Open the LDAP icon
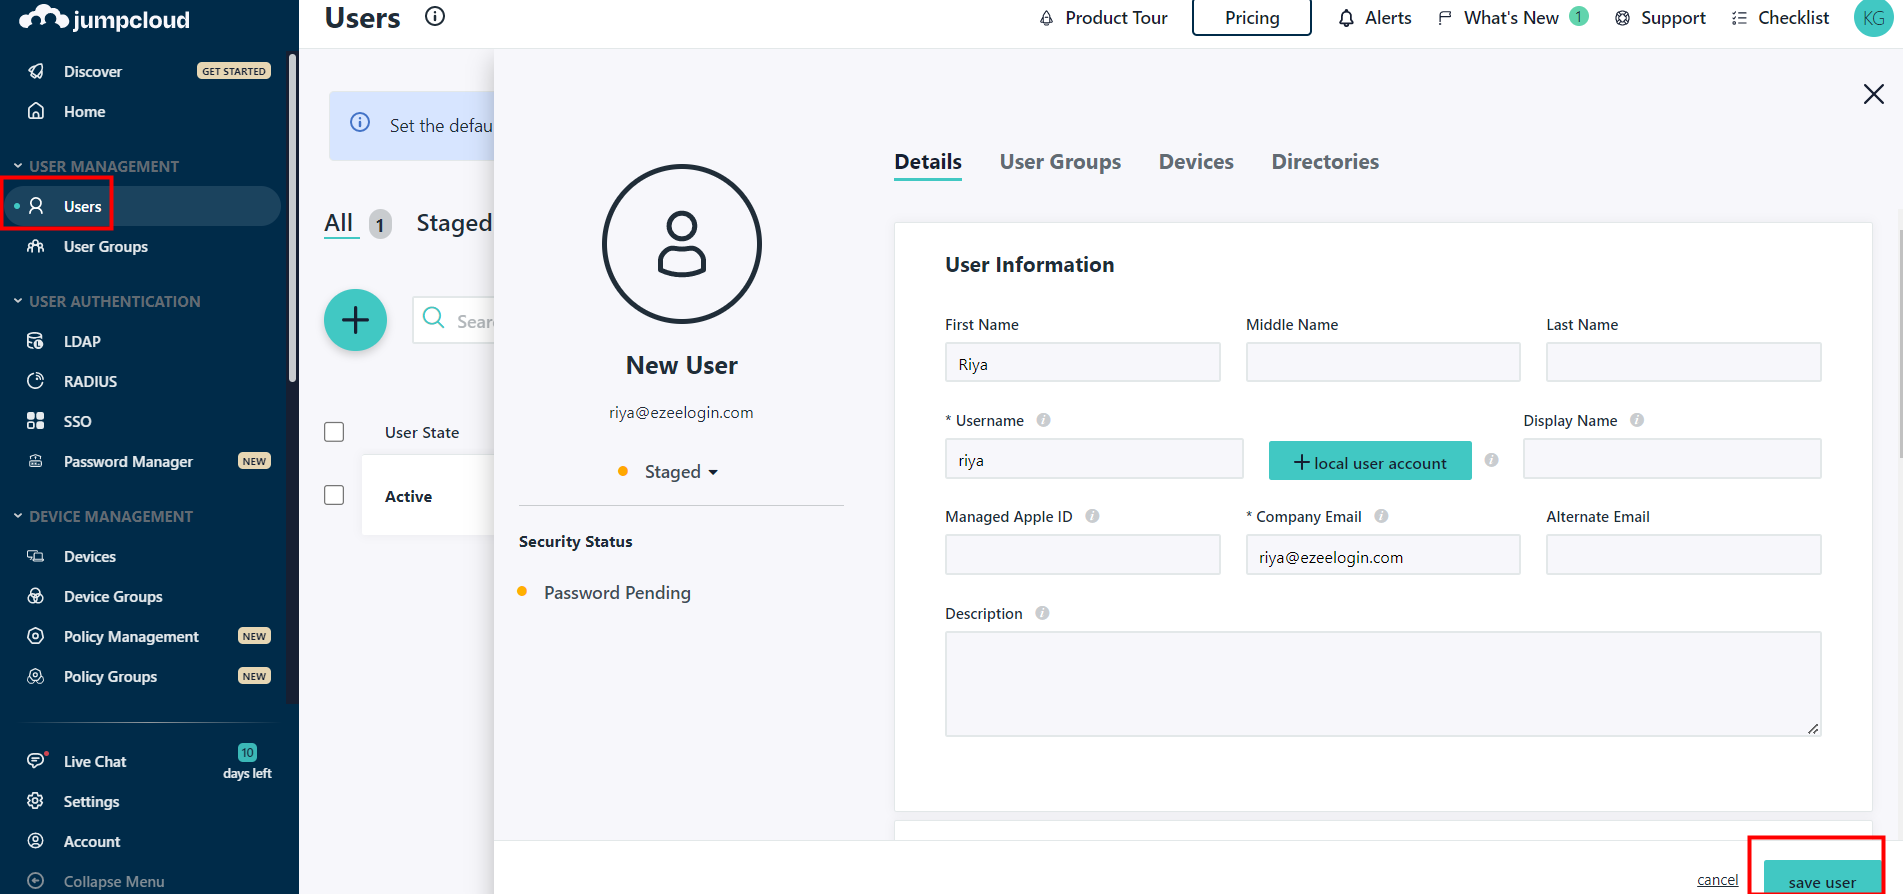The width and height of the screenshot is (1903, 894). pyautogui.click(x=36, y=341)
